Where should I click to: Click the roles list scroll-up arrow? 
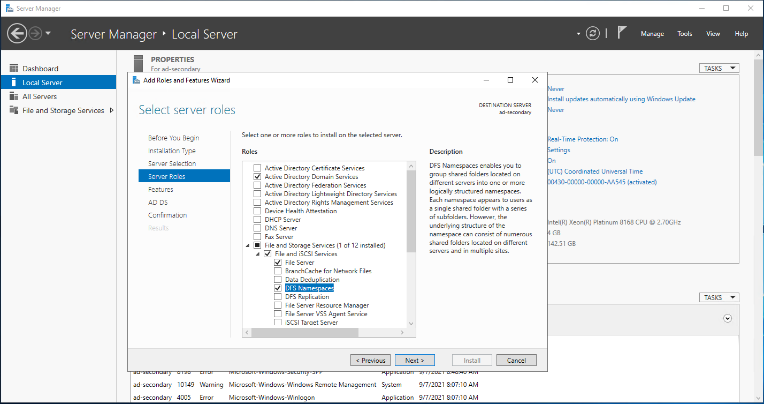pyautogui.click(x=411, y=166)
